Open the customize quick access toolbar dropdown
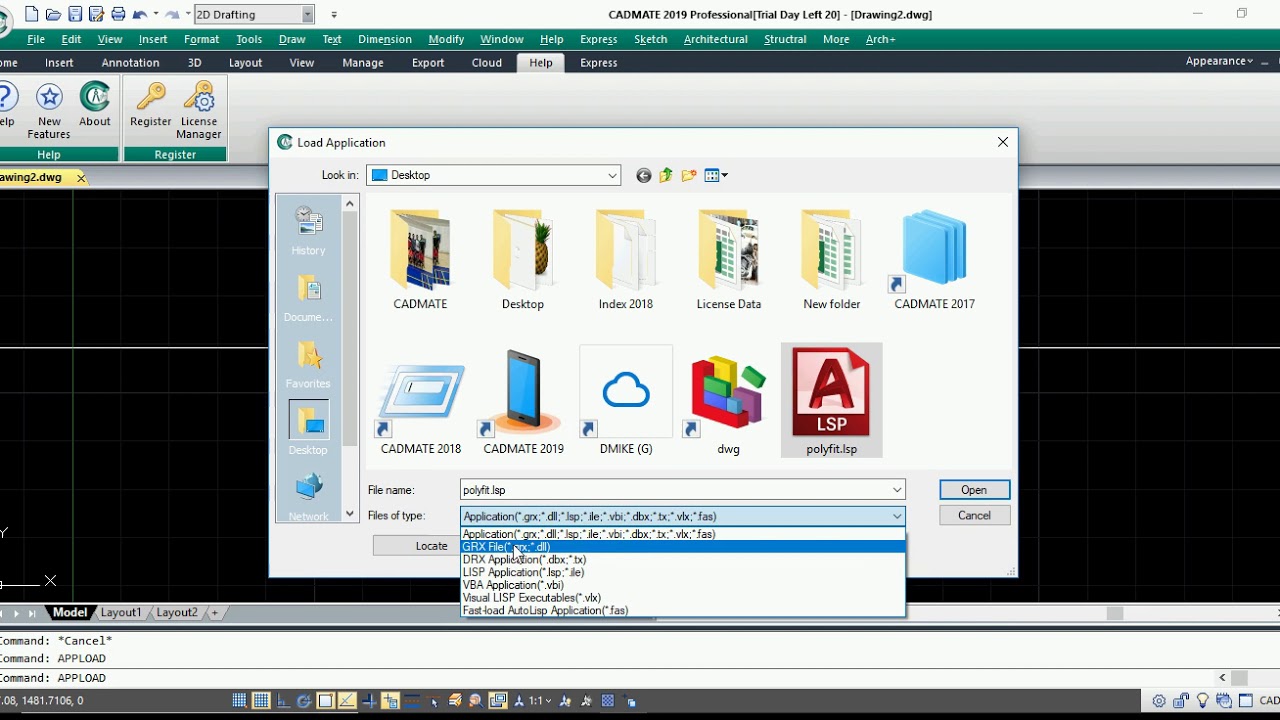 334,14
